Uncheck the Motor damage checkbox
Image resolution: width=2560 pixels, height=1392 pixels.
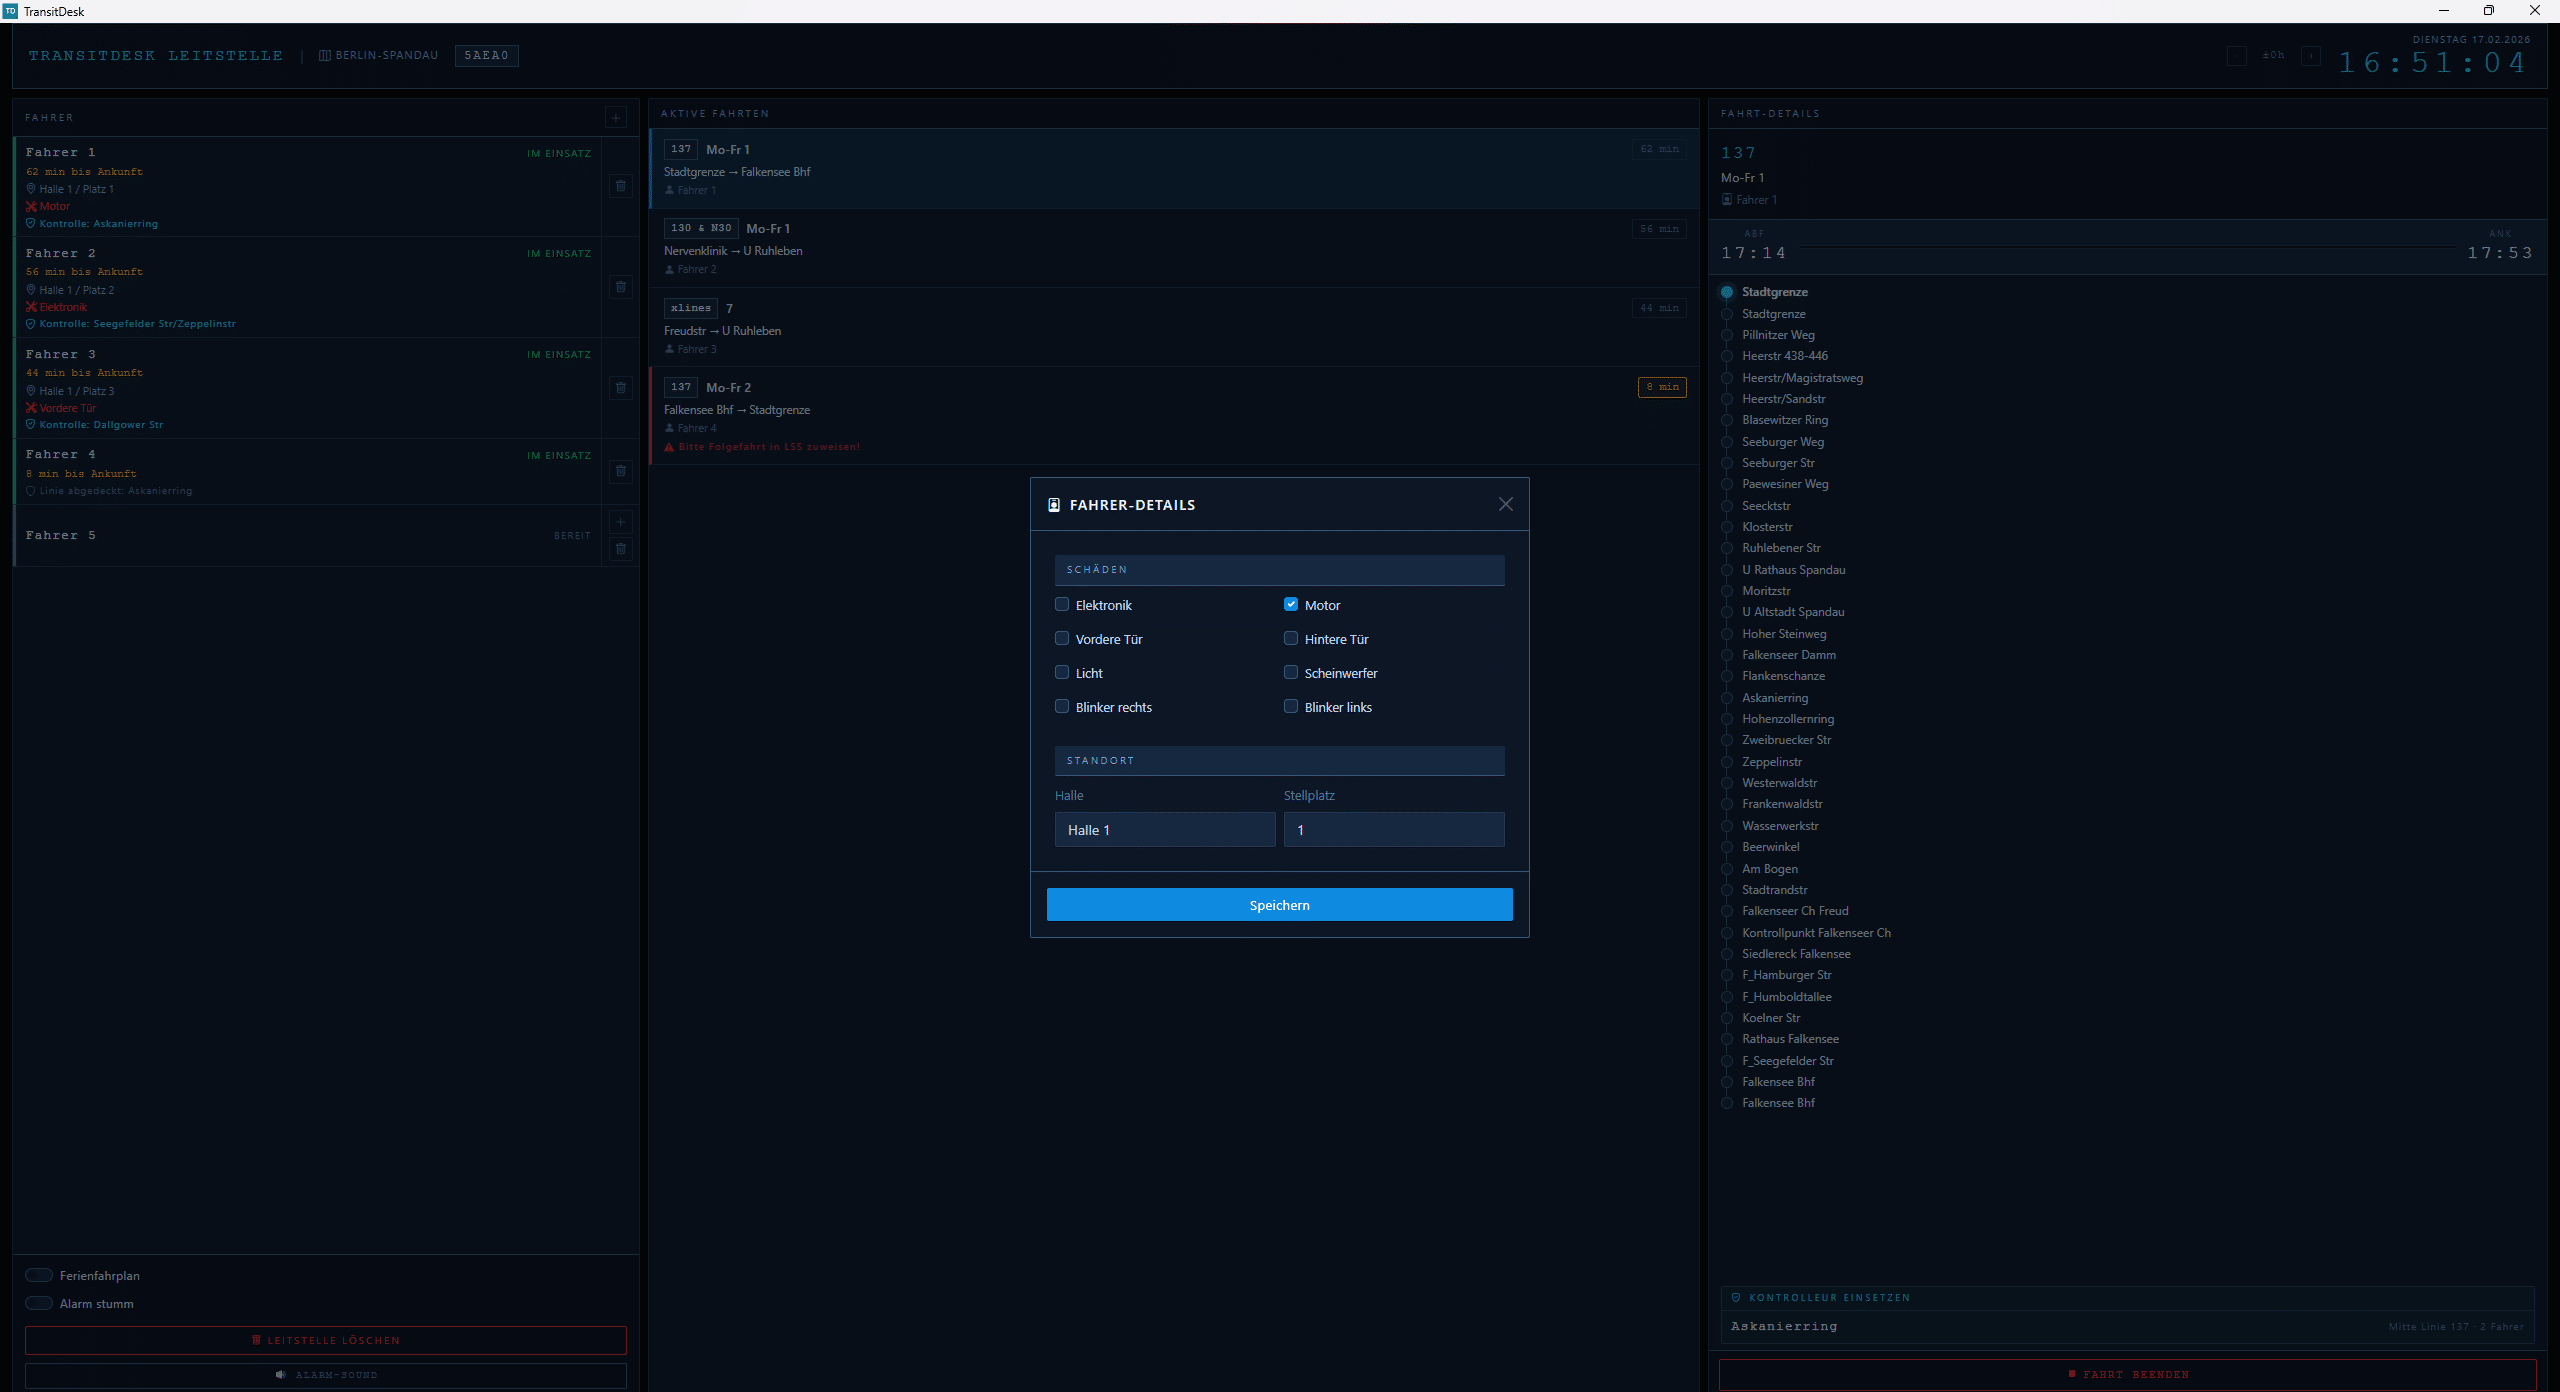[1291, 604]
